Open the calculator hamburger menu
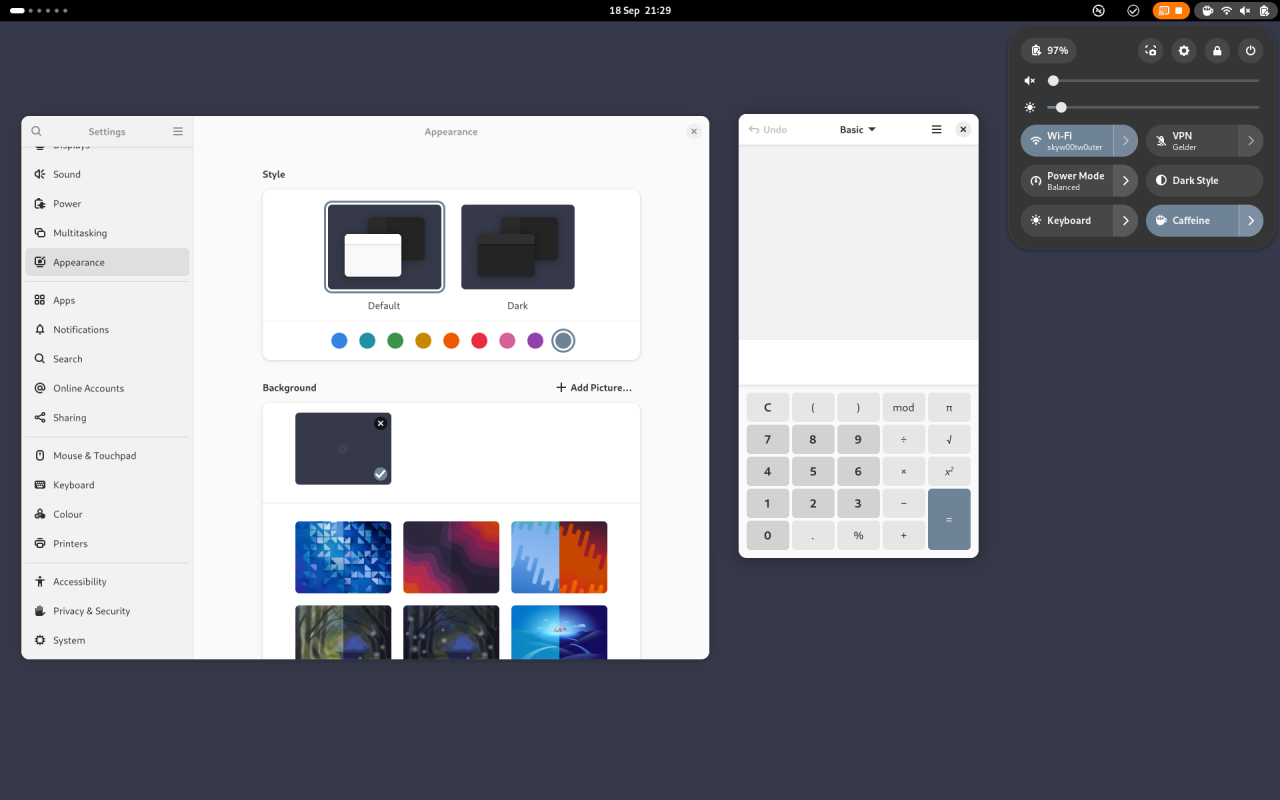 click(x=936, y=129)
